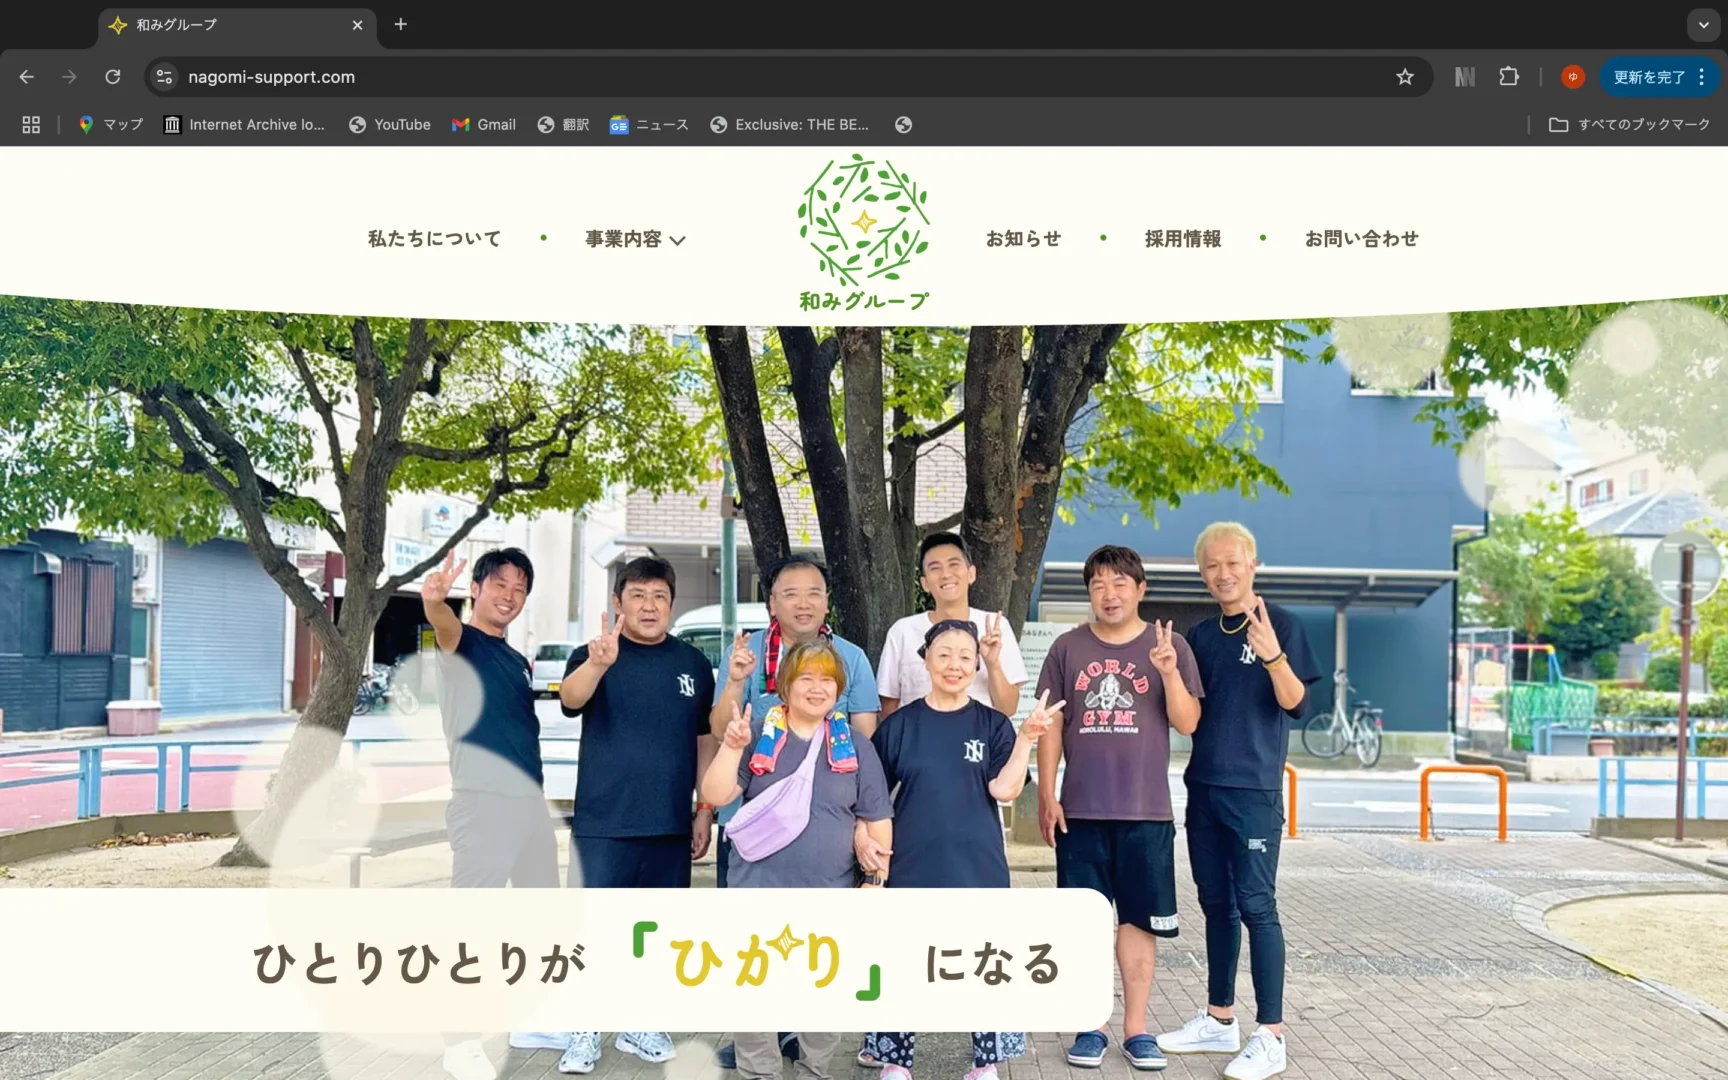Bookmark this page with the star icon
Screen dimensions: 1728x1080
[1405, 77]
